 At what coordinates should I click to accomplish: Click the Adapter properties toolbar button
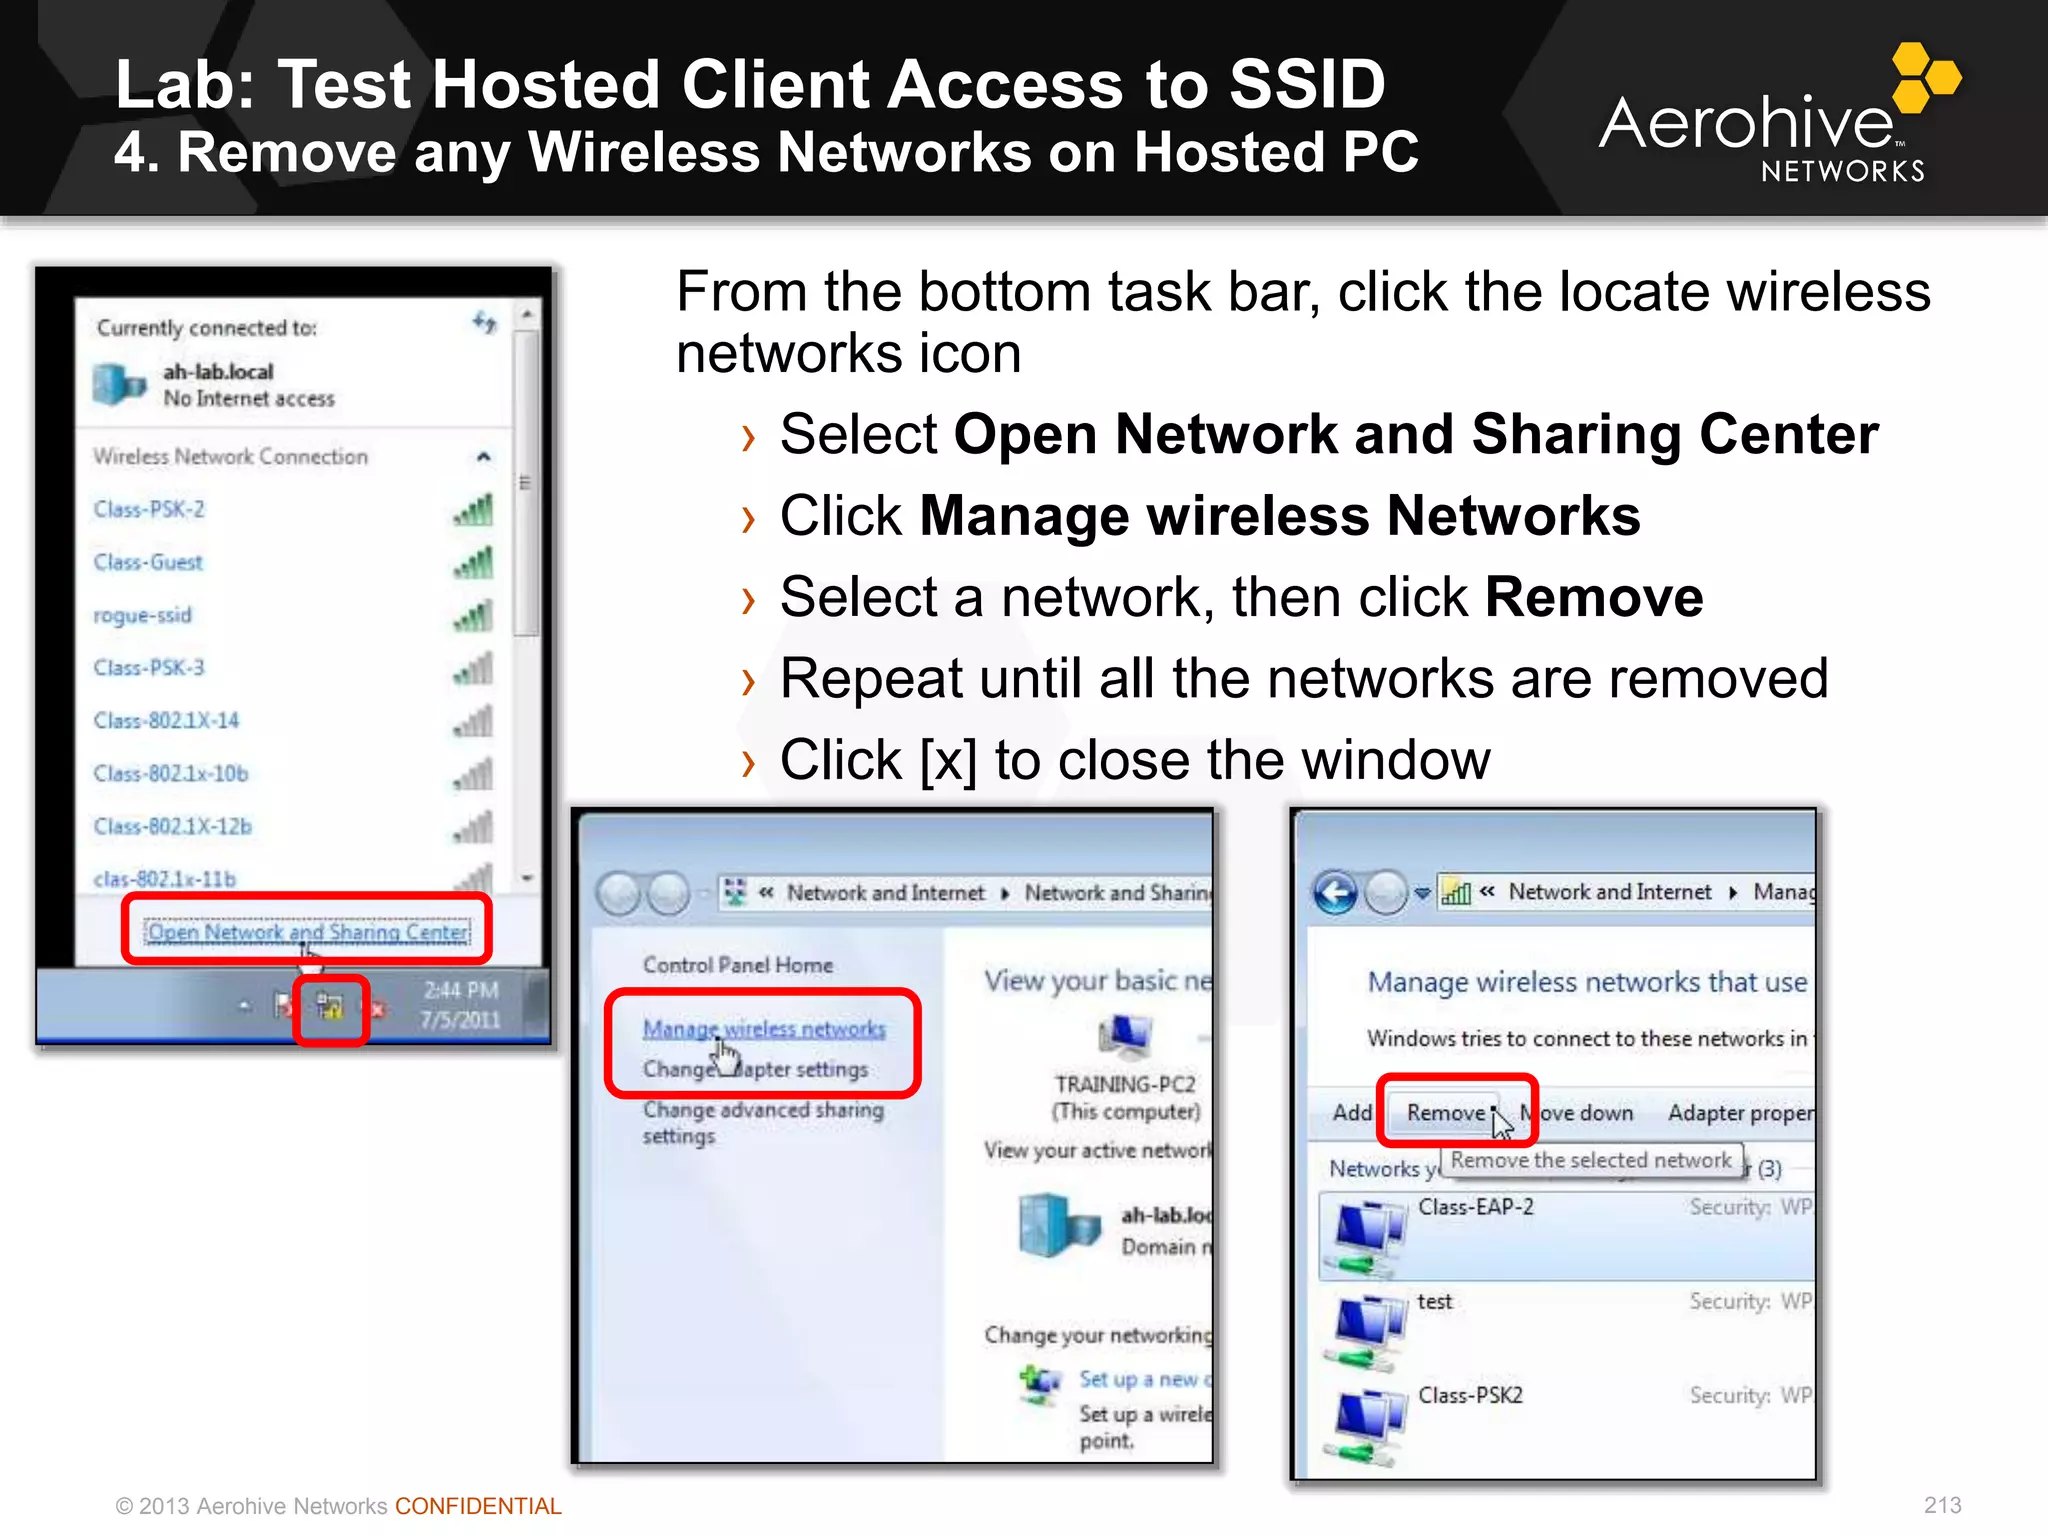(x=1740, y=1113)
